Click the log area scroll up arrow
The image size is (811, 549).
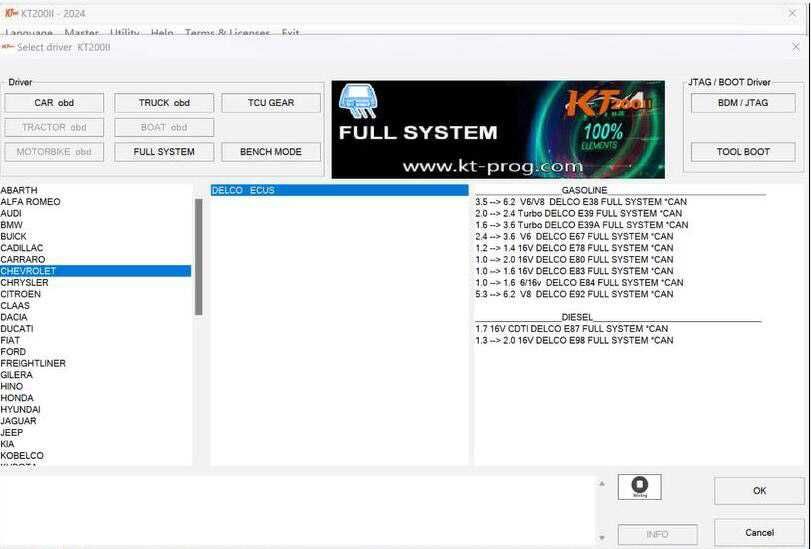point(602,484)
